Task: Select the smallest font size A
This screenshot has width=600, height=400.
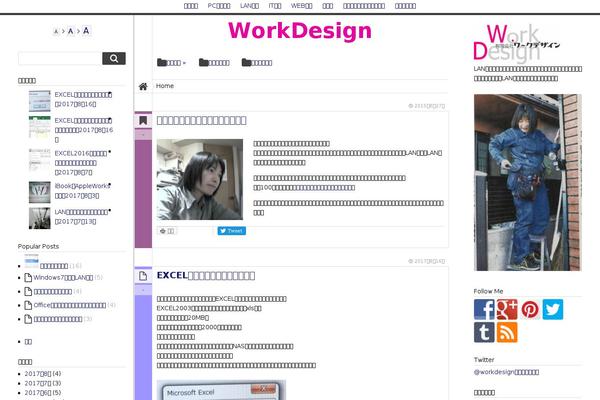Action: pyautogui.click(x=56, y=32)
